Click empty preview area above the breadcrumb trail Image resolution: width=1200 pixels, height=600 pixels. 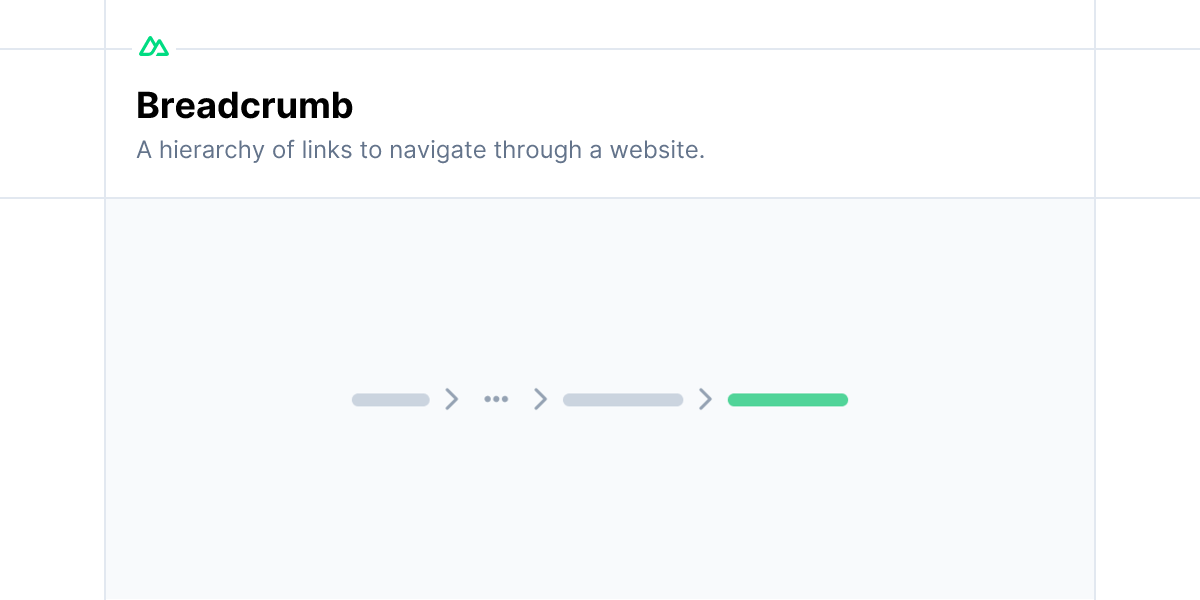600,290
